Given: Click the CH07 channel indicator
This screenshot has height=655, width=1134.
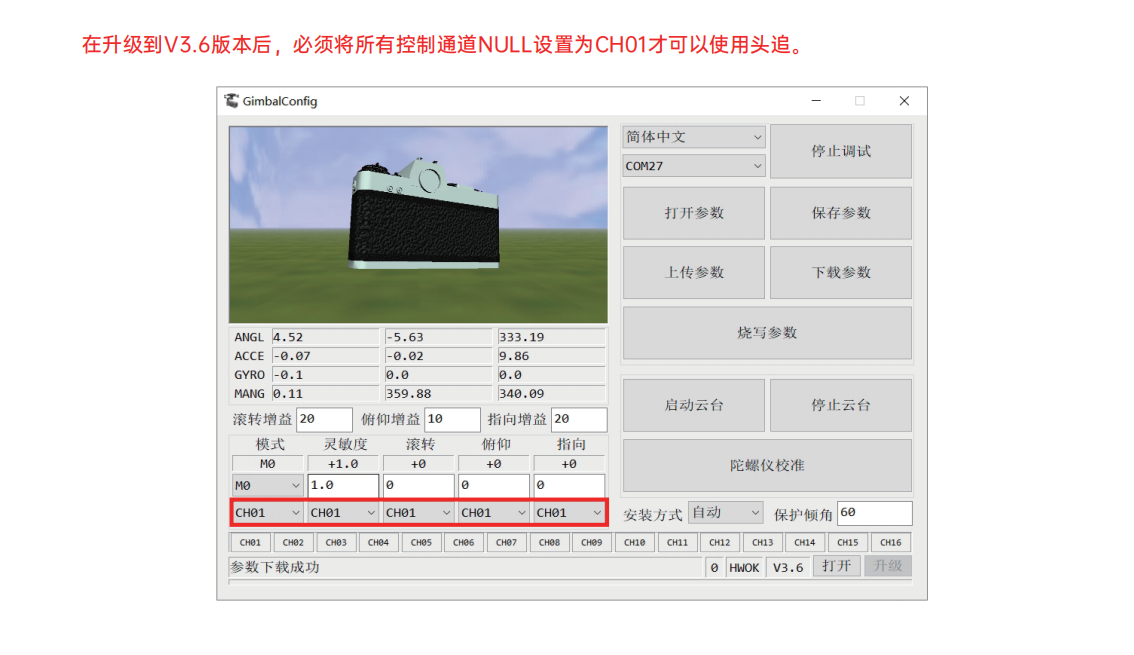Looking at the screenshot, I should [506, 542].
